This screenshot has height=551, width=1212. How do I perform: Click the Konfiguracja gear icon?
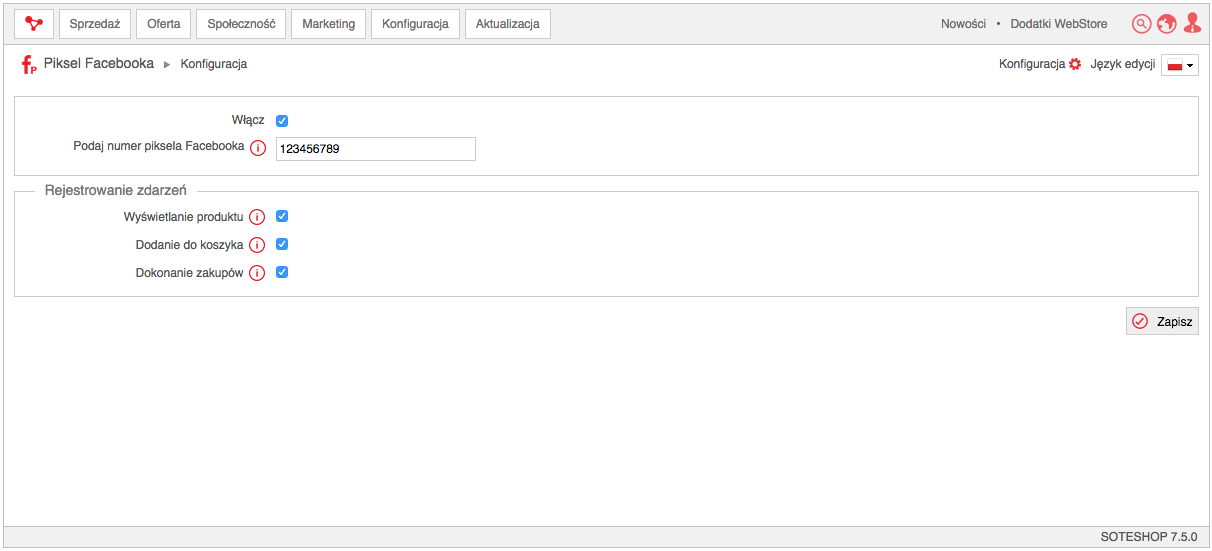click(1075, 64)
